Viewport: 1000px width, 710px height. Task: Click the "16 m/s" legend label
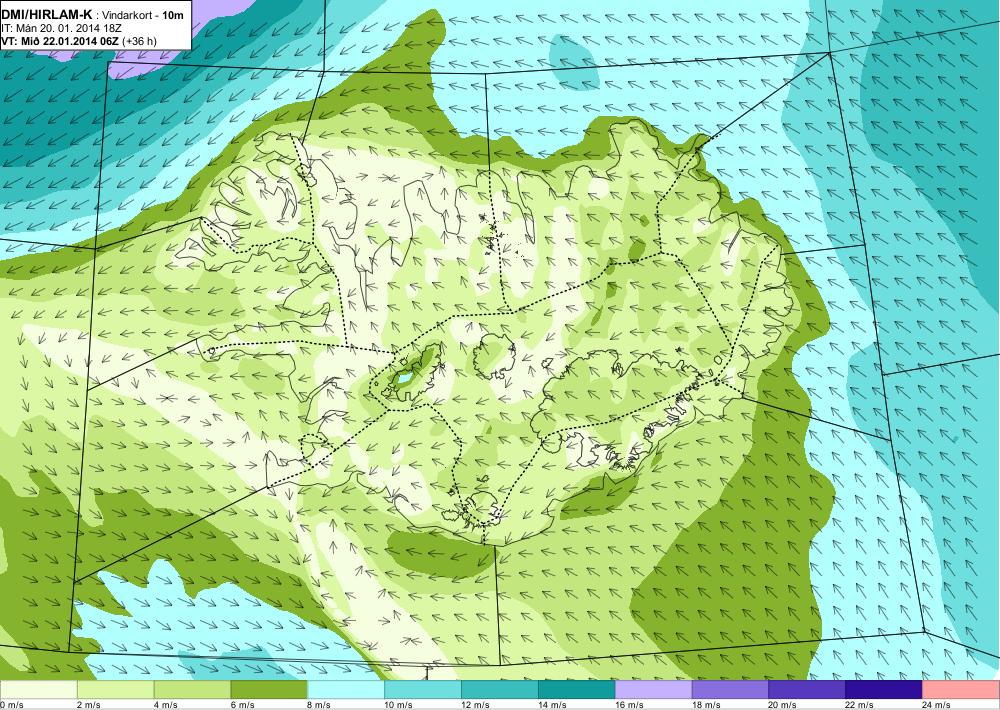coord(629,705)
